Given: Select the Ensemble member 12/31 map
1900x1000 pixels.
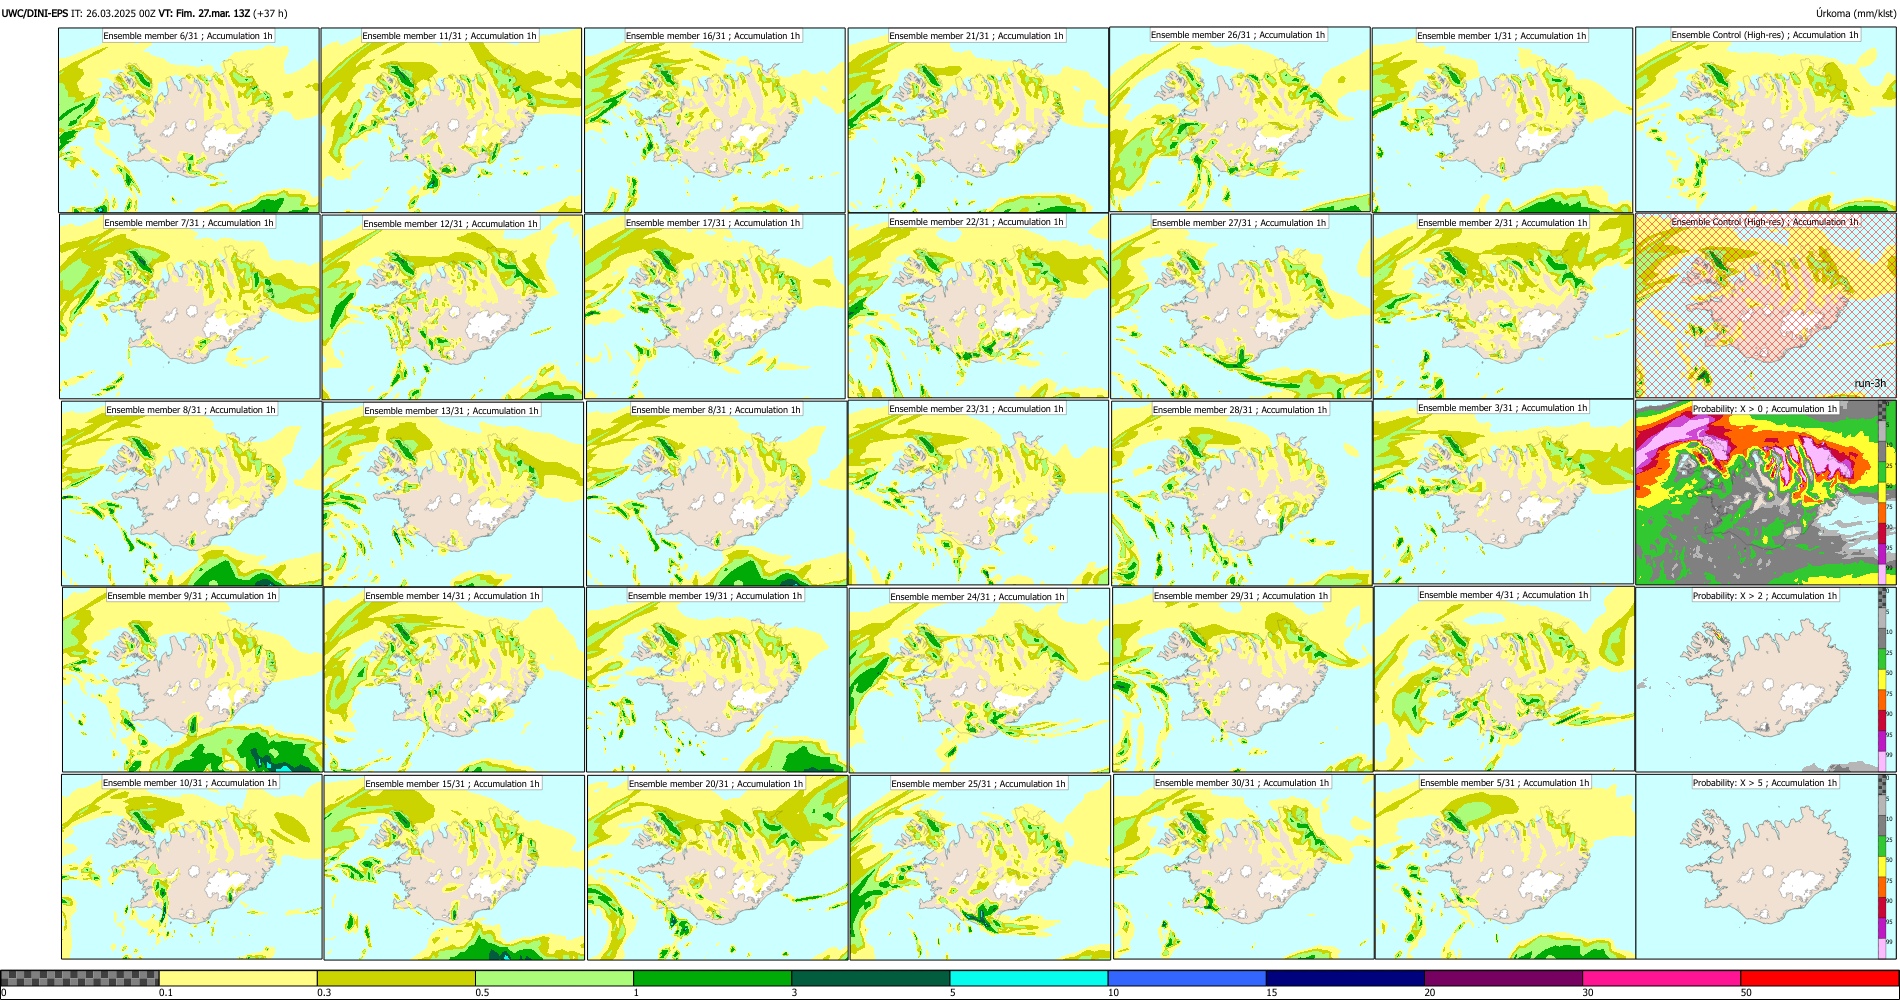Looking at the screenshot, I should pyautogui.click(x=452, y=308).
